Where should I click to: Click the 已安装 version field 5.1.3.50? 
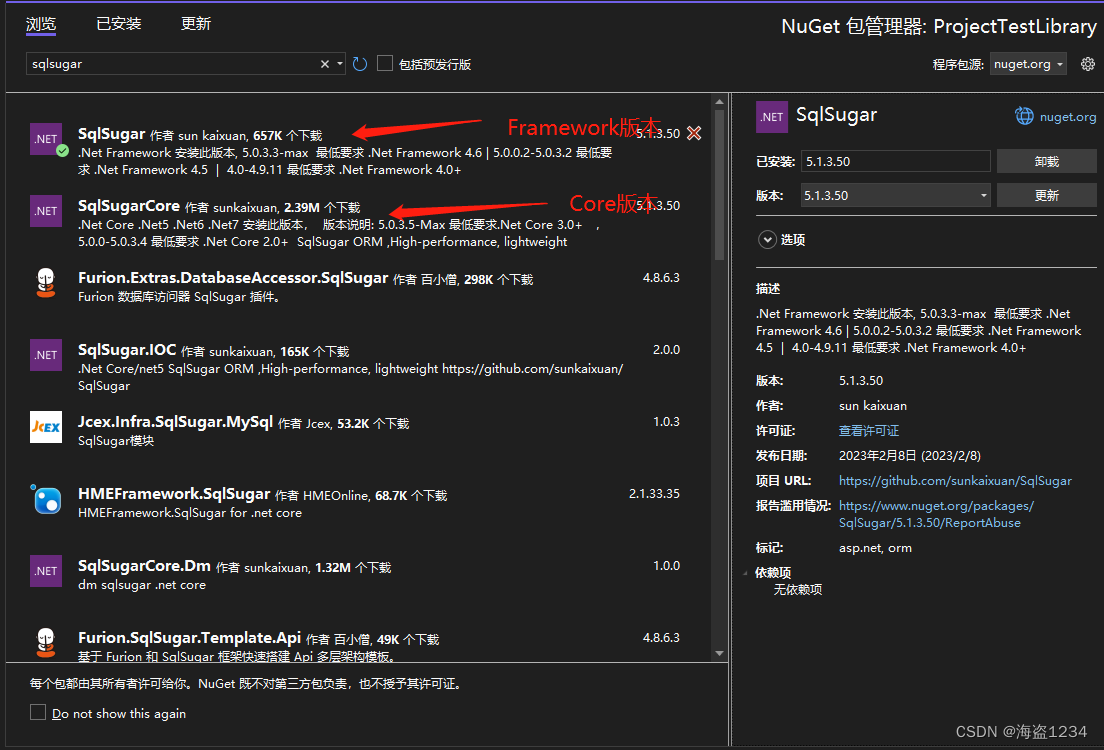point(896,161)
